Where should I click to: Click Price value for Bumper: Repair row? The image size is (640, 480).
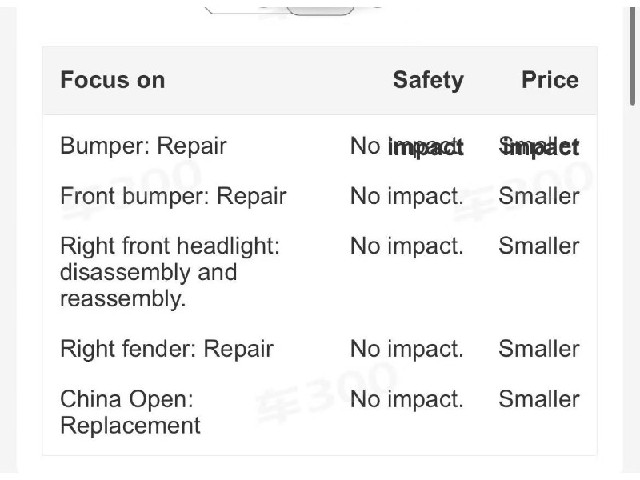pyautogui.click(x=539, y=146)
